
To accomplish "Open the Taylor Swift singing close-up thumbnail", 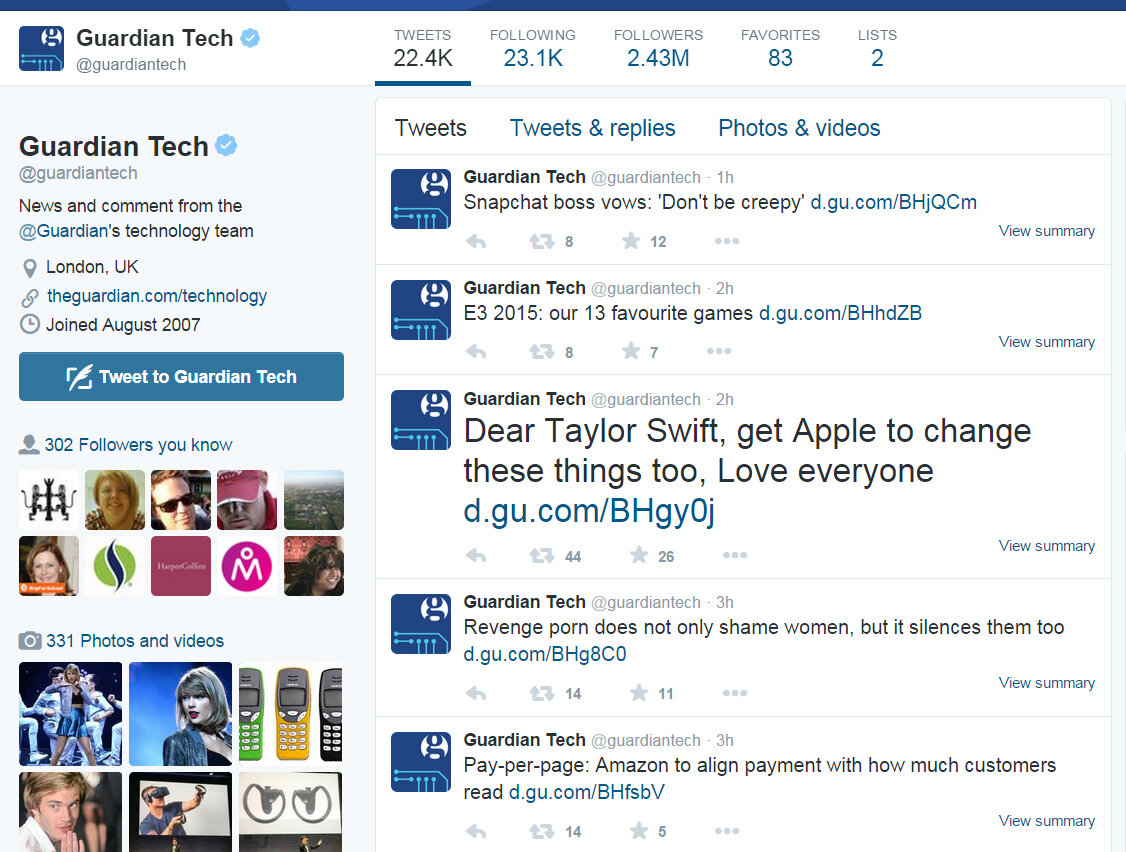I will [180, 713].
